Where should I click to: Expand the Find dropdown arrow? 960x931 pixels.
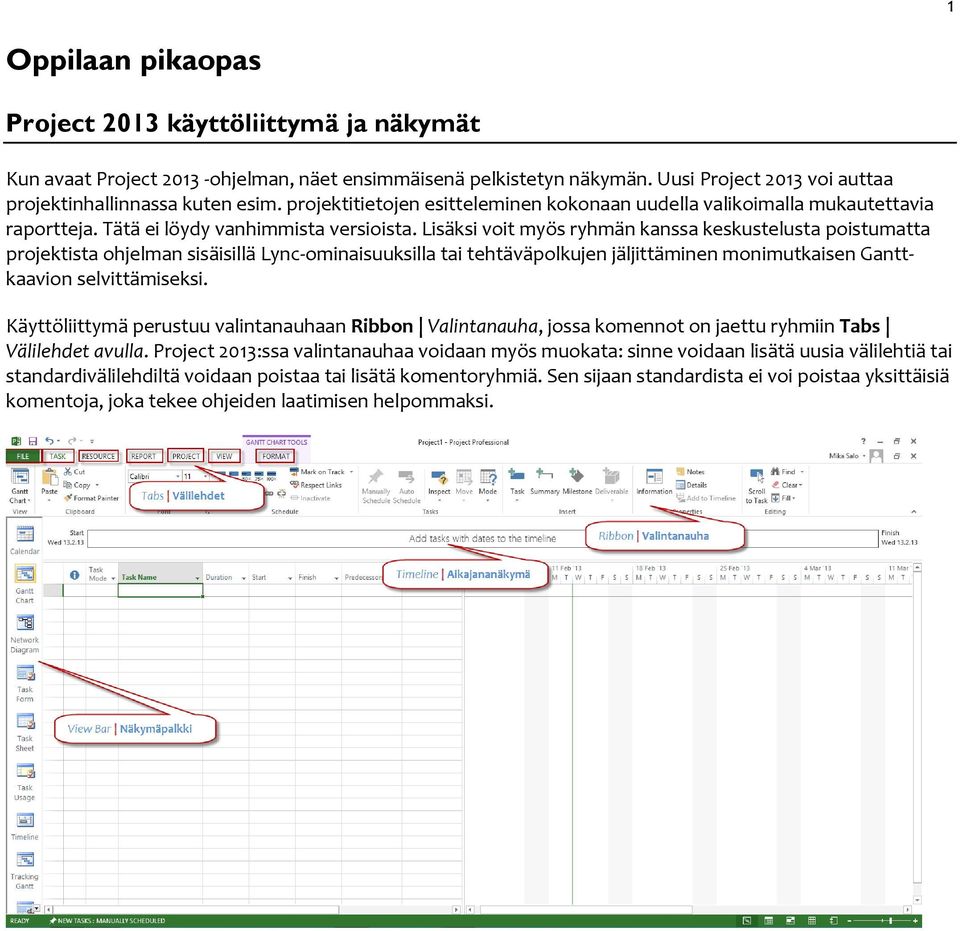click(x=802, y=472)
